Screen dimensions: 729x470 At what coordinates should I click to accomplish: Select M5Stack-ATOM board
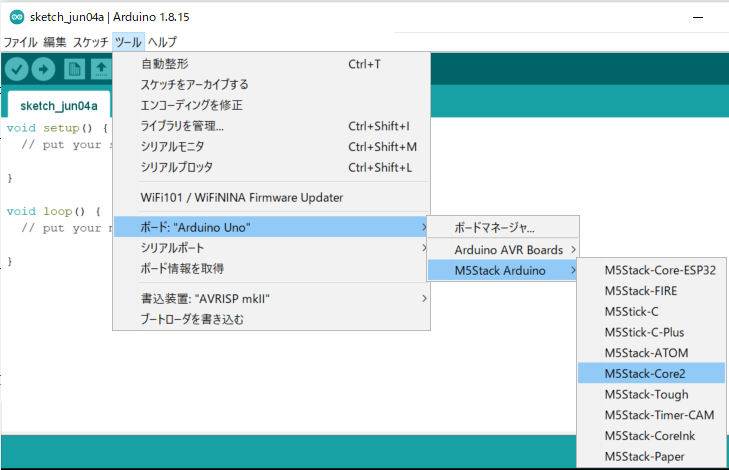651,353
